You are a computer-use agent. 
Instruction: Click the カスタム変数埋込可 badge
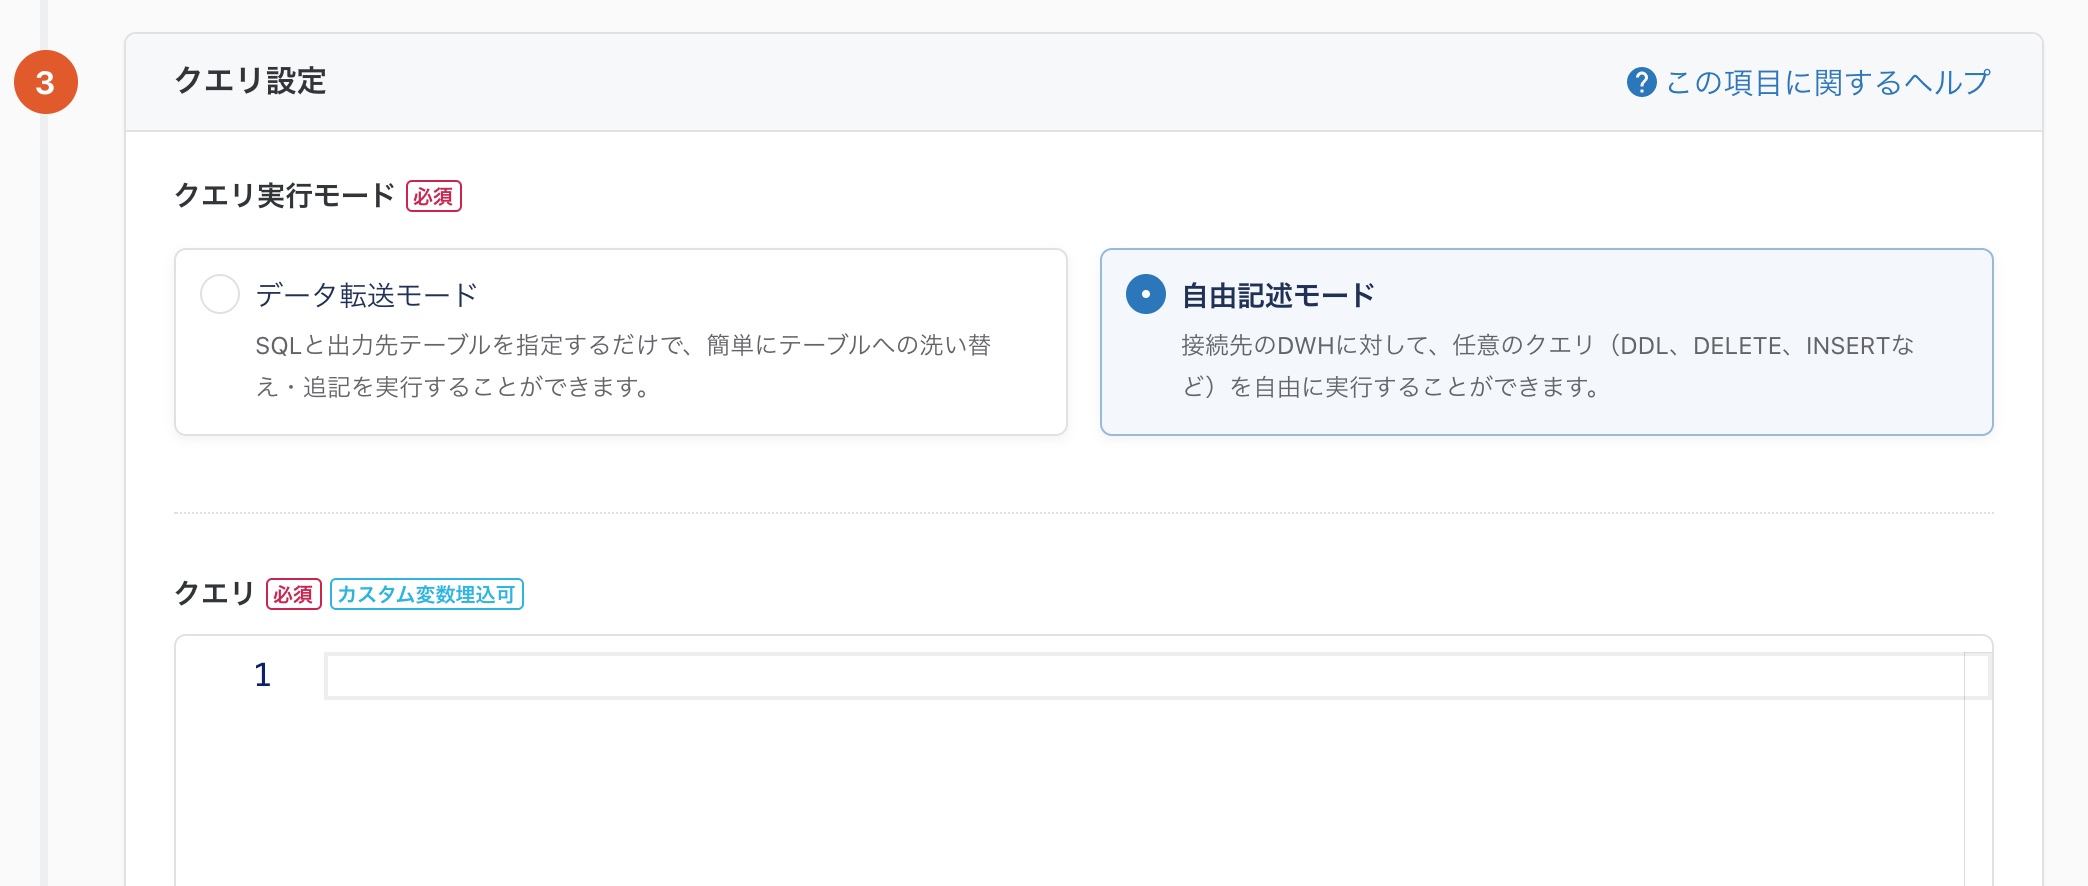[x=427, y=594]
